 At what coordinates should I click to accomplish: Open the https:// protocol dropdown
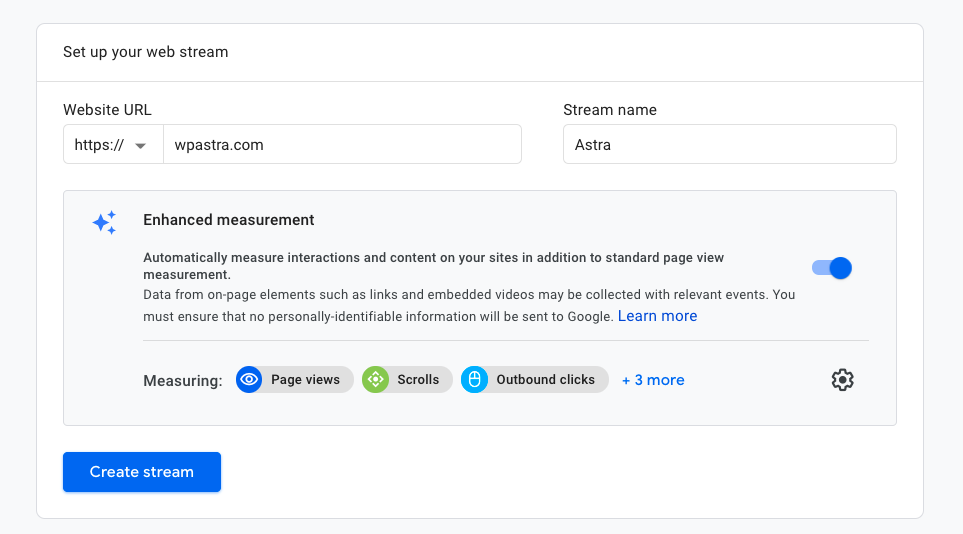(x=113, y=144)
